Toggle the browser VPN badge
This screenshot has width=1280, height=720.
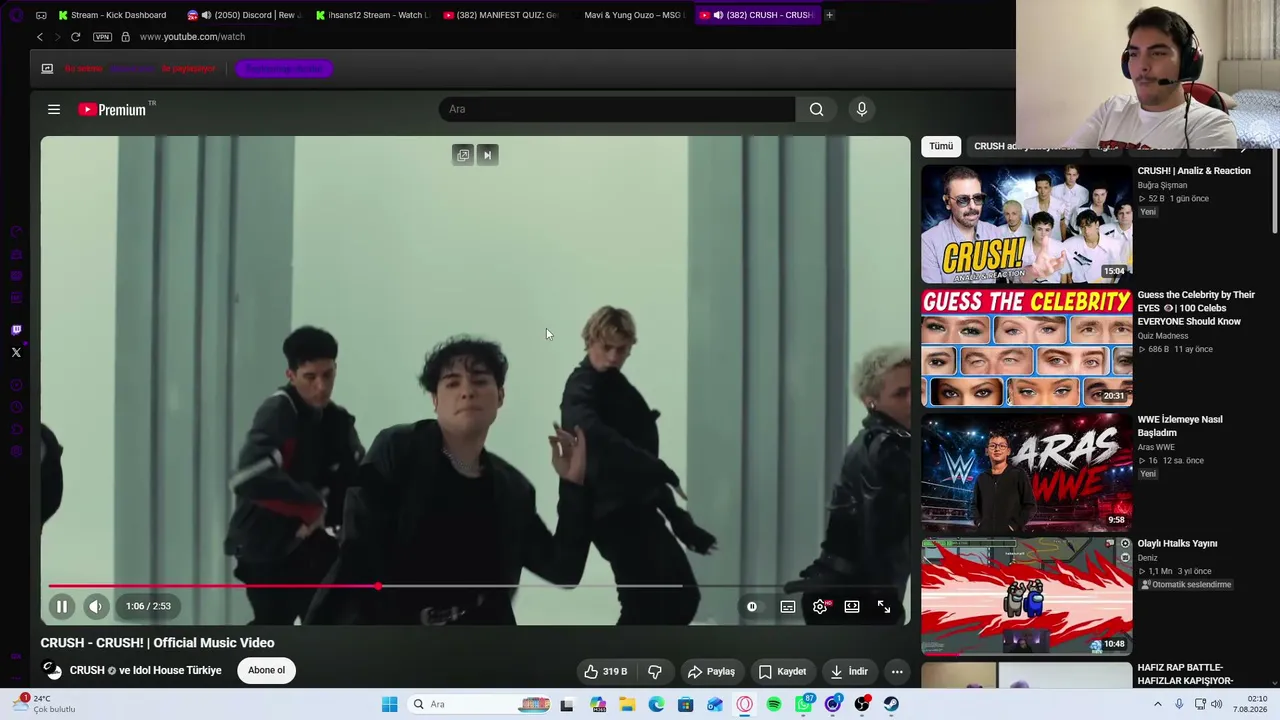click(x=102, y=37)
